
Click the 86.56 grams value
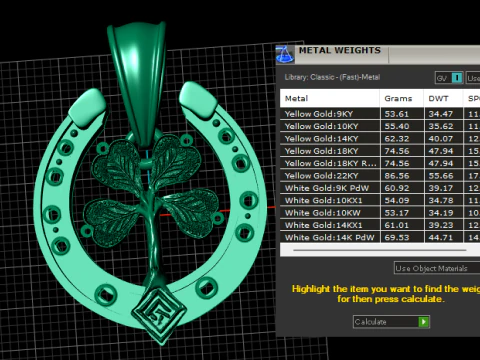pyautogui.click(x=396, y=176)
